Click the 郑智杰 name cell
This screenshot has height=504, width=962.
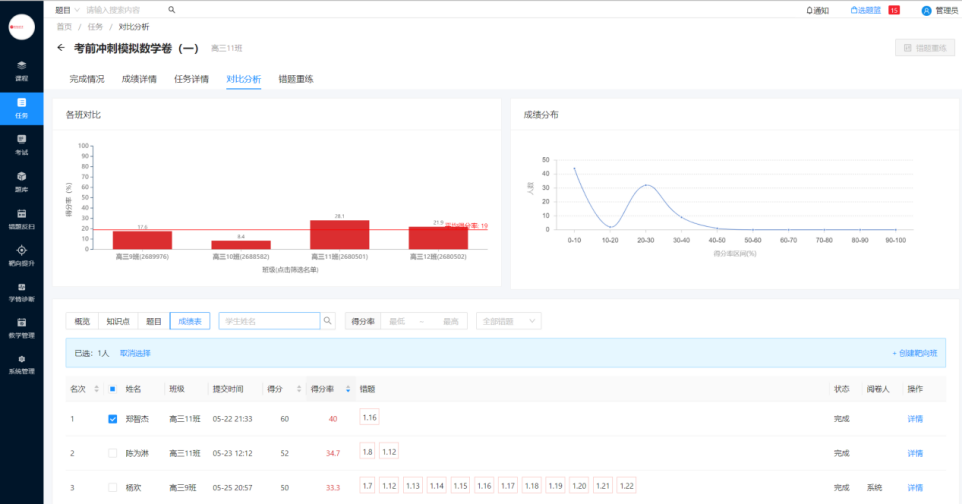point(137,419)
